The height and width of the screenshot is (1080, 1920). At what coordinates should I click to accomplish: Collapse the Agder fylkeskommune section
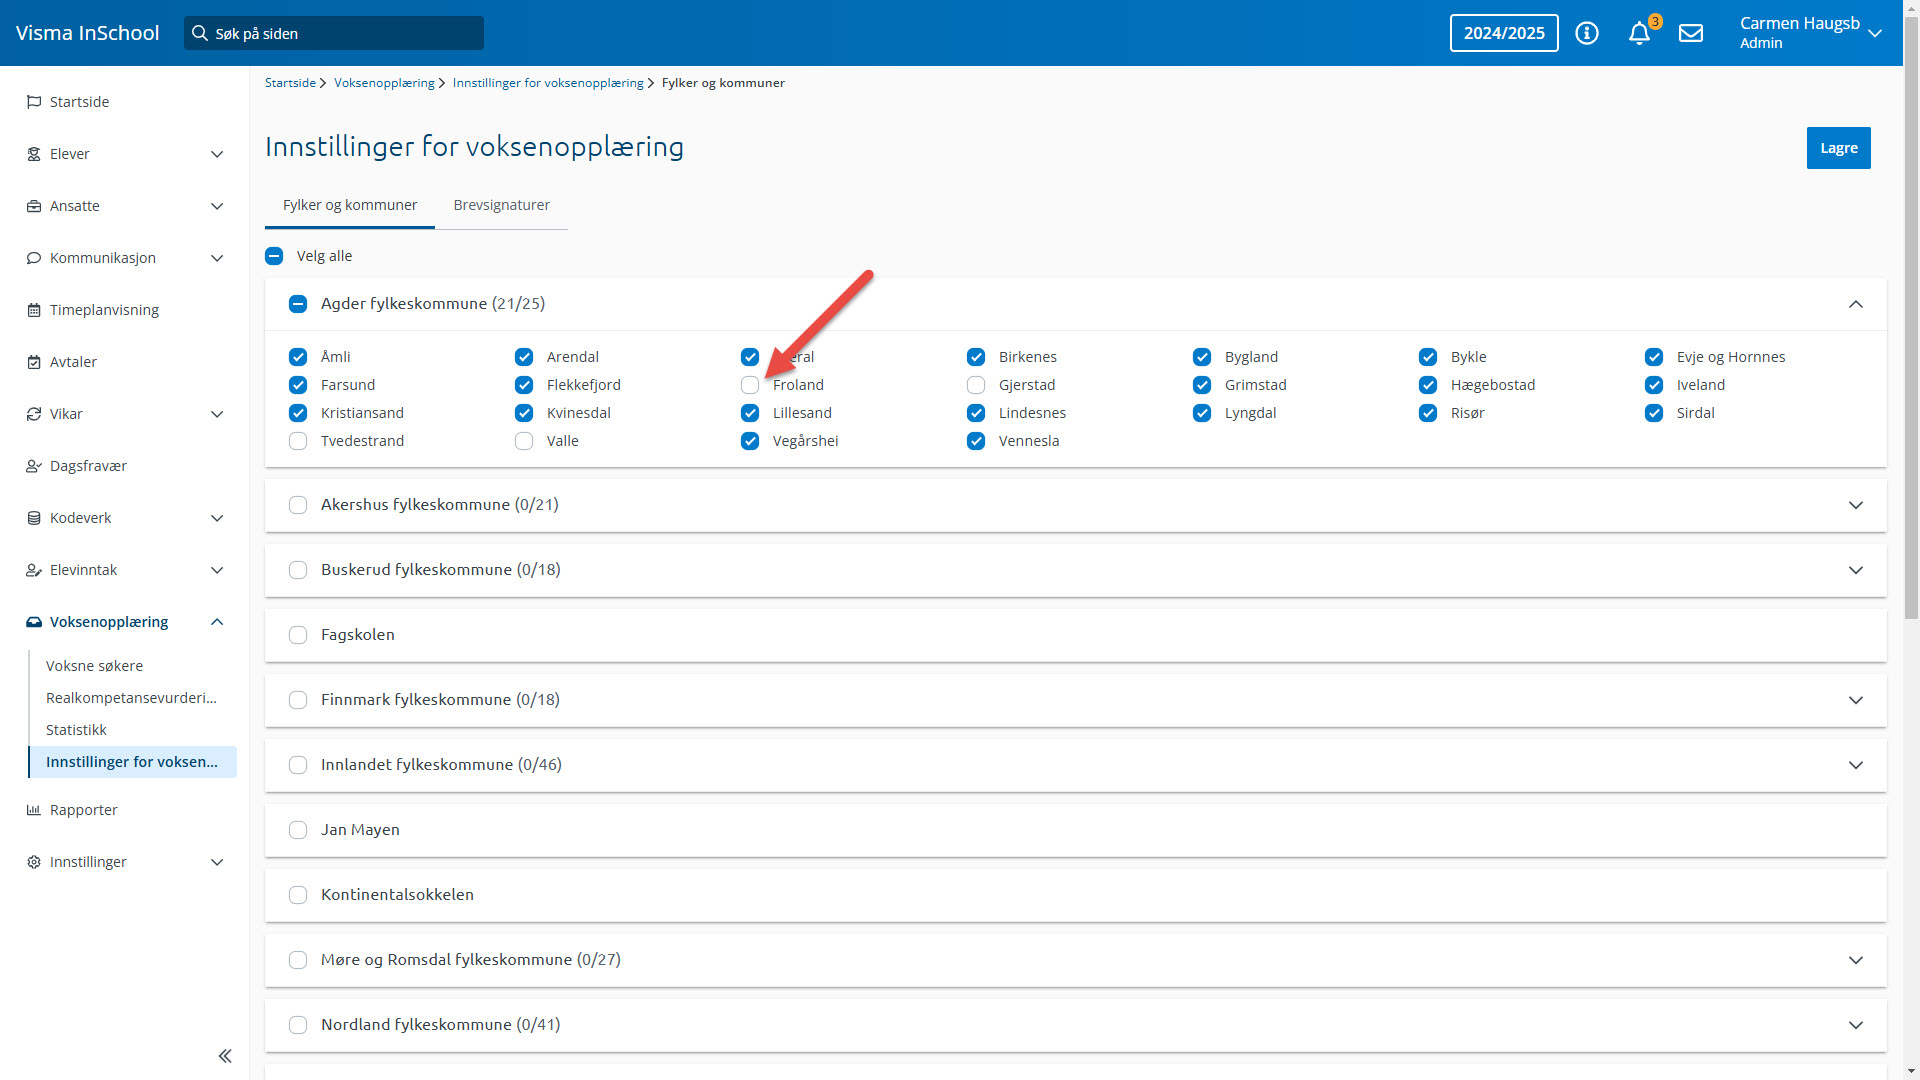1855,304
